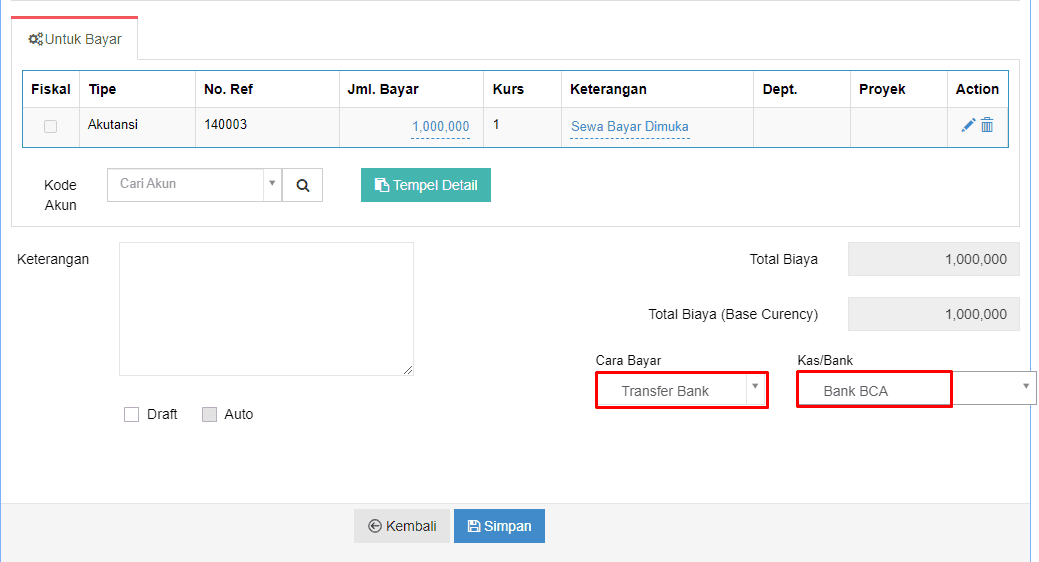Image resolution: width=1039 pixels, height=562 pixels.
Task: Enable the Draft checkbox
Action: [x=131, y=414]
